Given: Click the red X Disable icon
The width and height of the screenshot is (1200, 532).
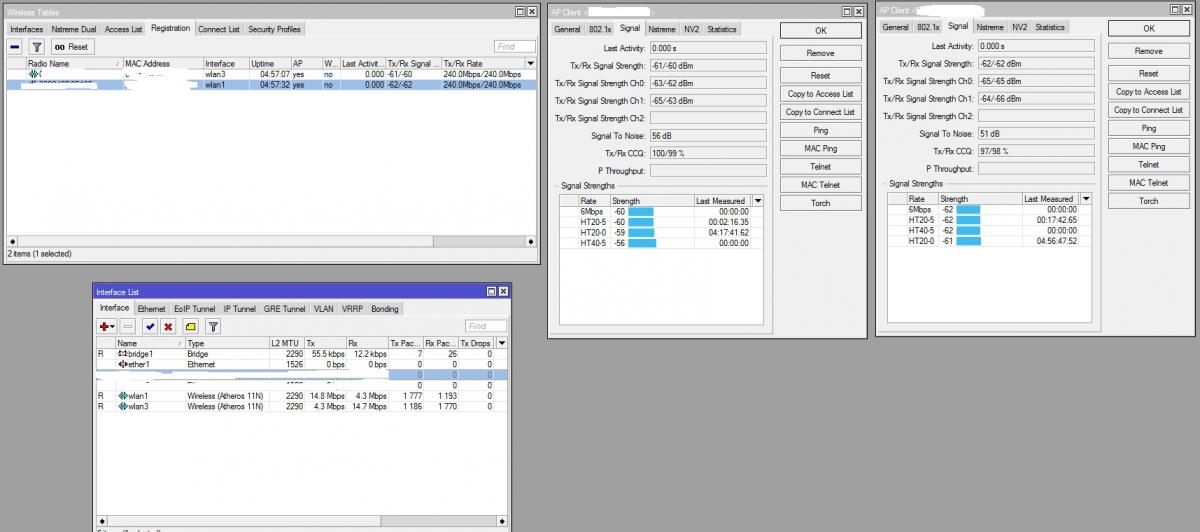Looking at the screenshot, I should 168,326.
